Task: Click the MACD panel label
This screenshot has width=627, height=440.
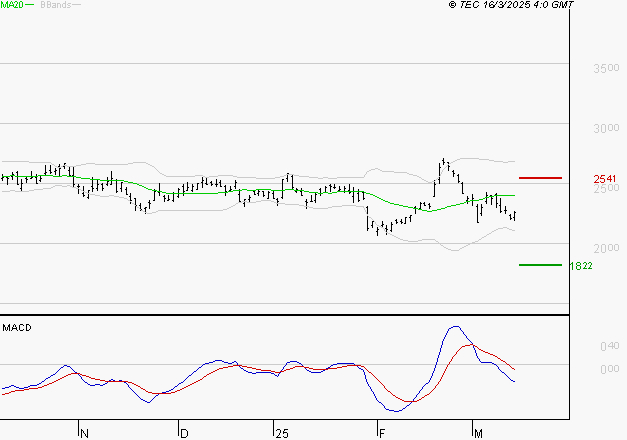Action: 17,328
